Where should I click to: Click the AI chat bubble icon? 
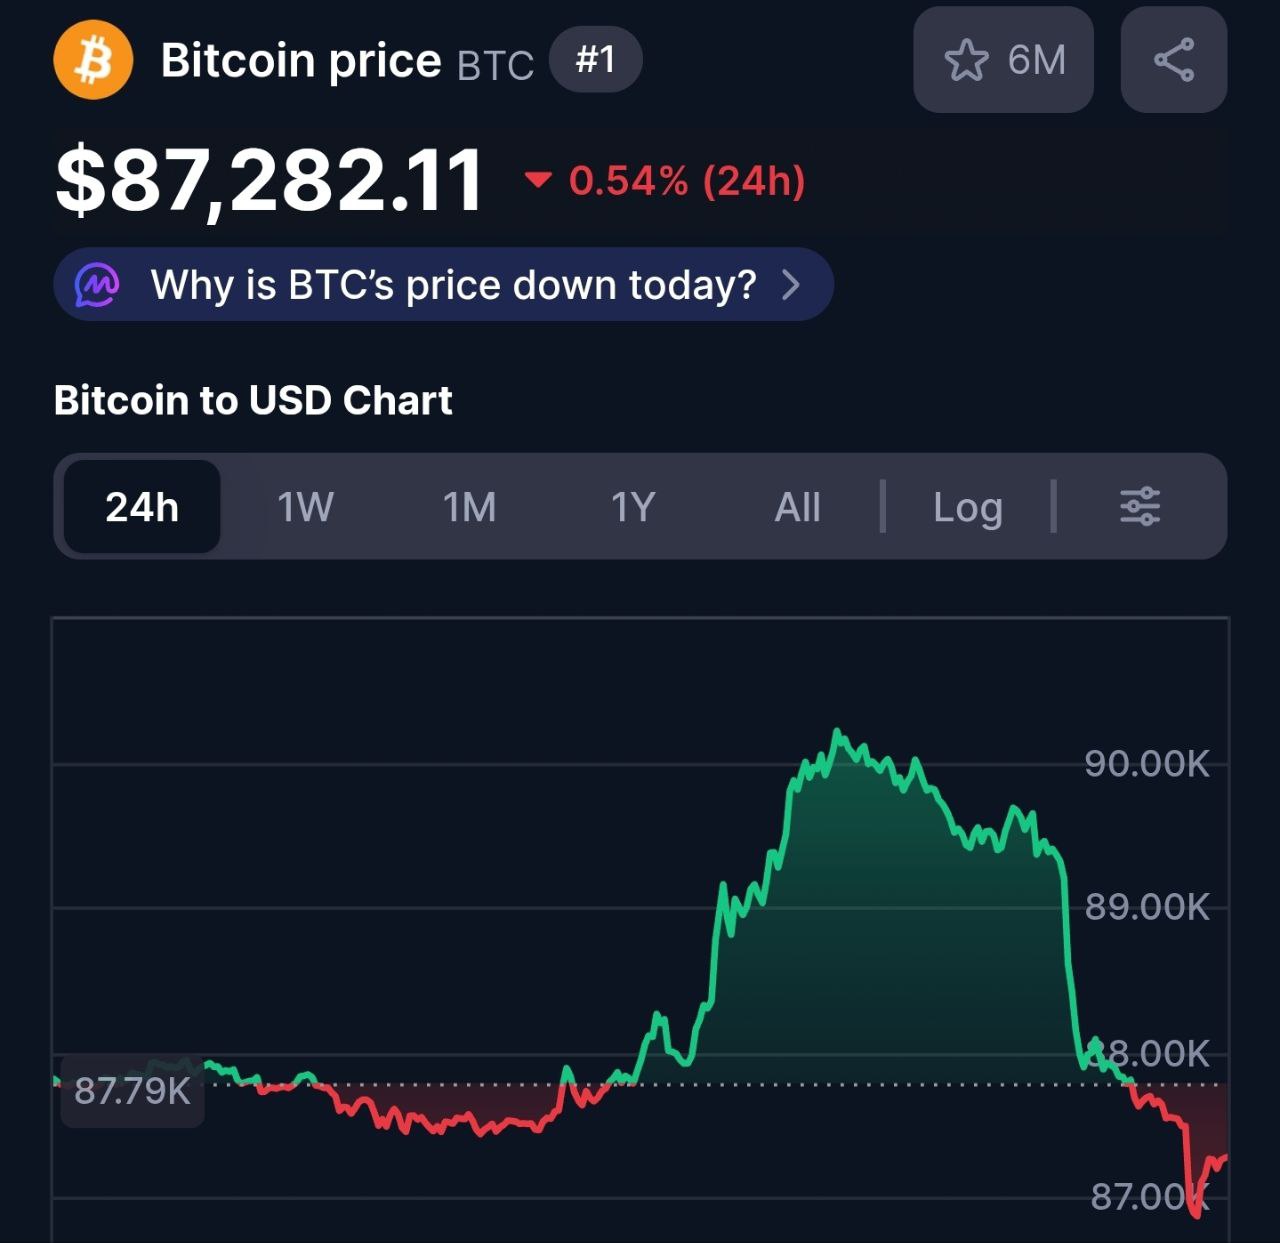pyautogui.click(x=97, y=285)
